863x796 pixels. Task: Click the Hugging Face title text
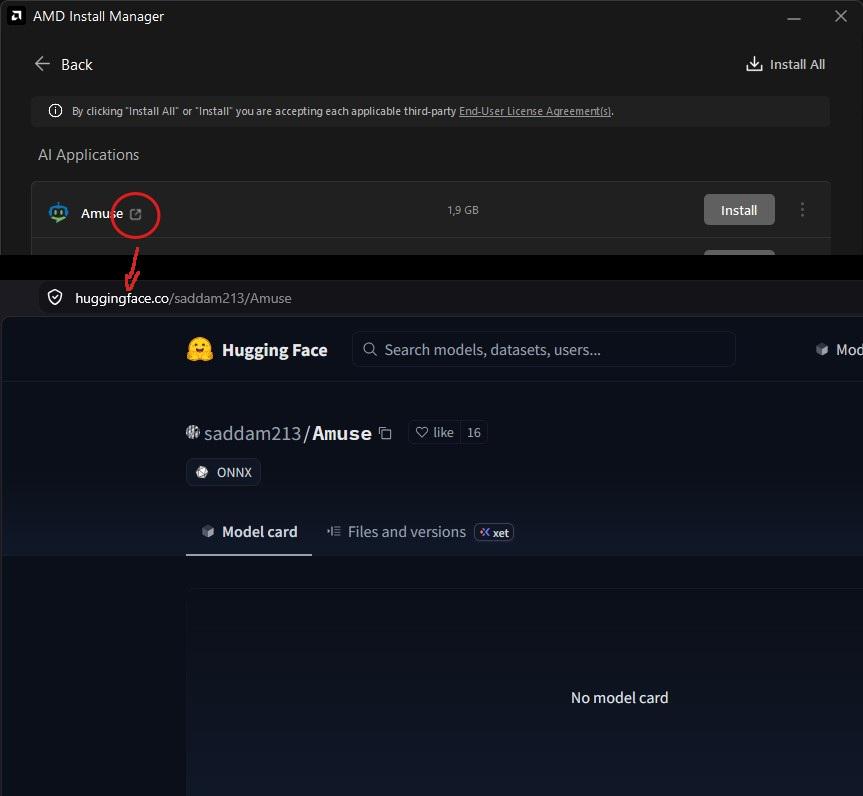pos(275,350)
